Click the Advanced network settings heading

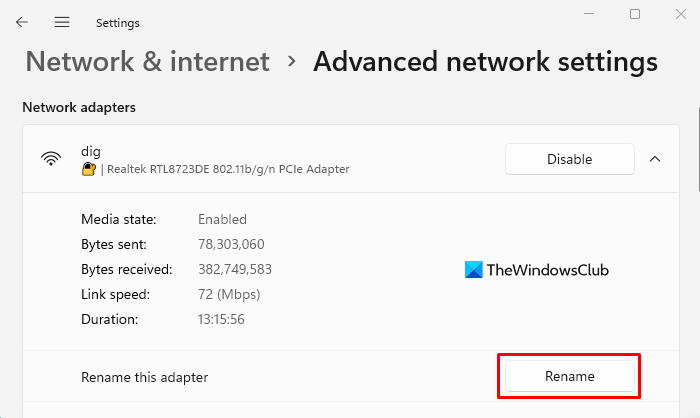pos(485,61)
